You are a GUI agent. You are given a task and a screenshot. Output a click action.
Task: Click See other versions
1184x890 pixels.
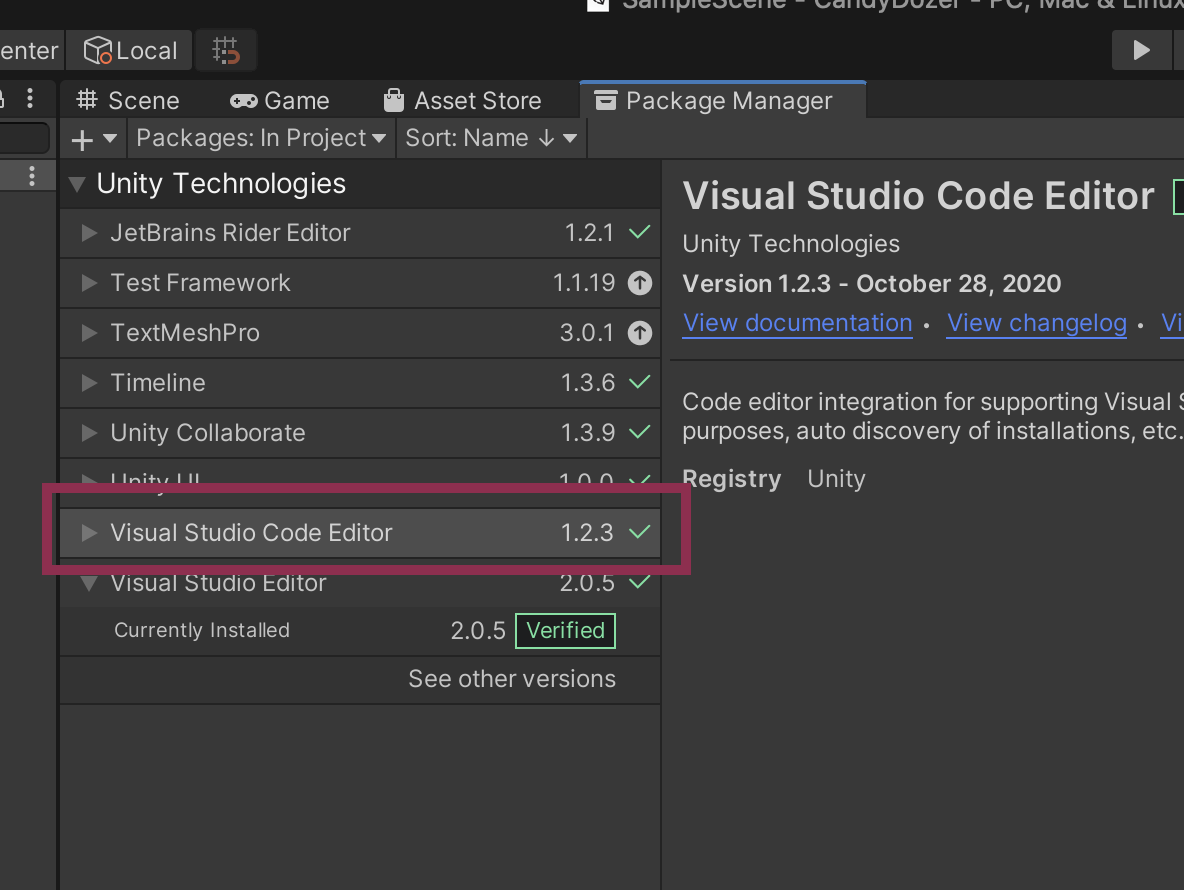(512, 679)
